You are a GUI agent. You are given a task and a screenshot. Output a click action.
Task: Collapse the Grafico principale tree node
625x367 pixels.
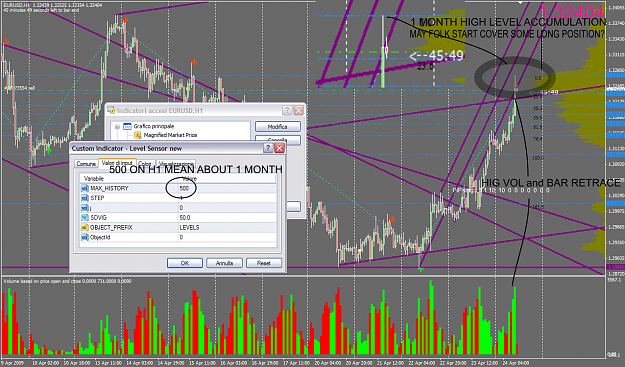pos(117,127)
